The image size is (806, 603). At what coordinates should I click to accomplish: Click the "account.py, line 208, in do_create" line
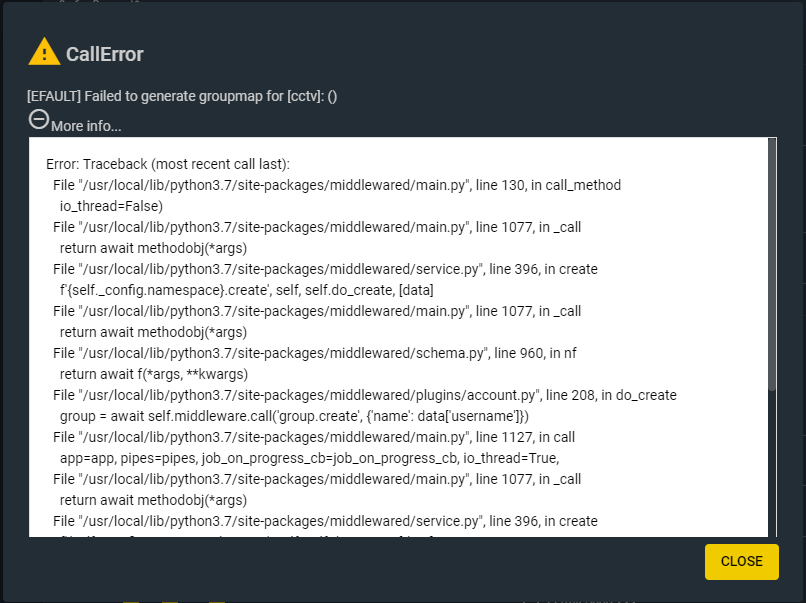364,395
